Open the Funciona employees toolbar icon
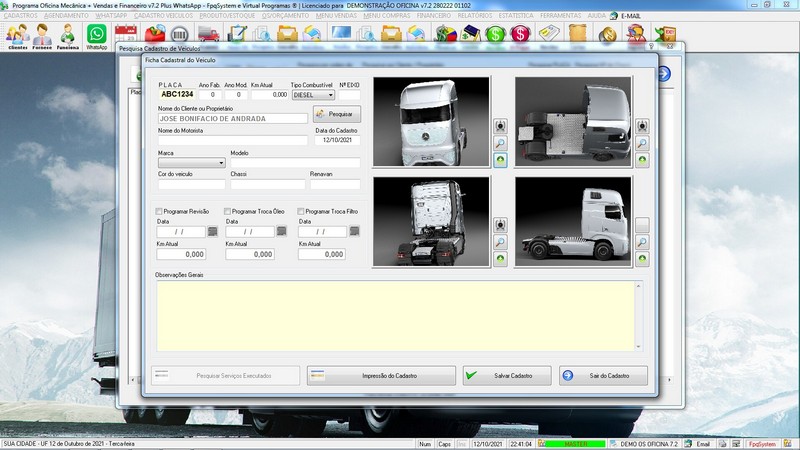The width and height of the screenshot is (800, 450). coord(67,35)
